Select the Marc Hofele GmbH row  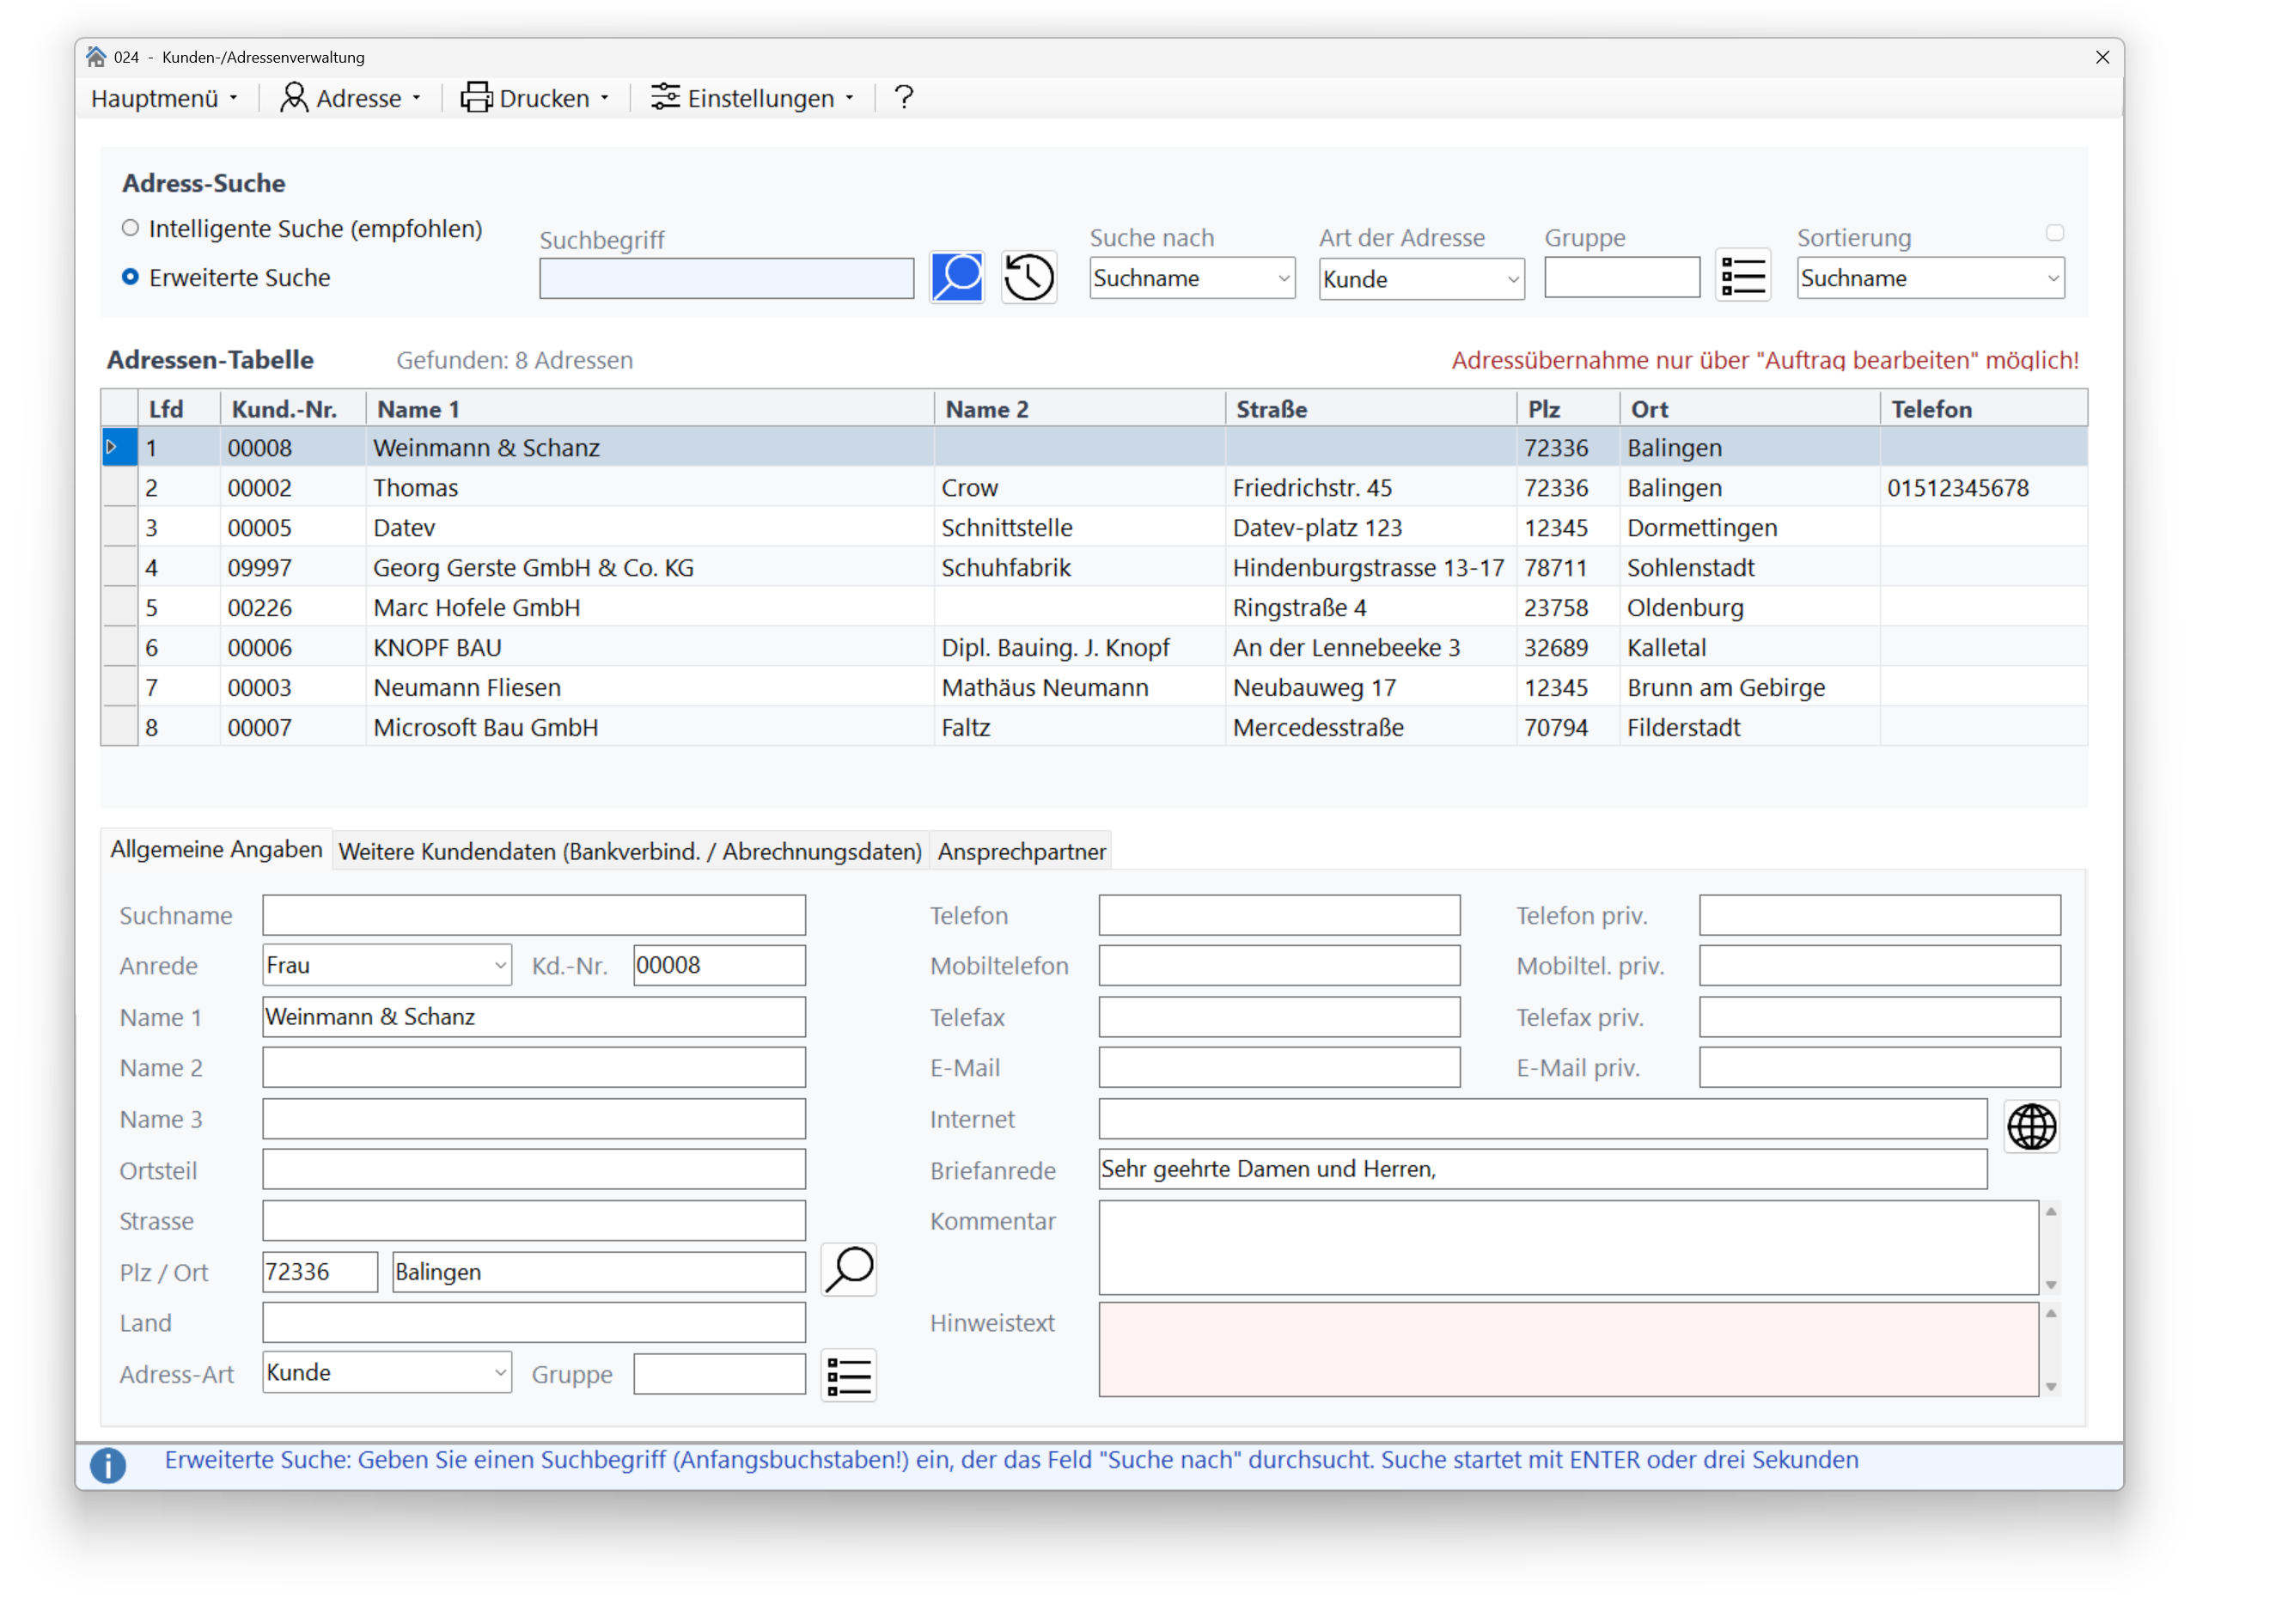(1094, 608)
